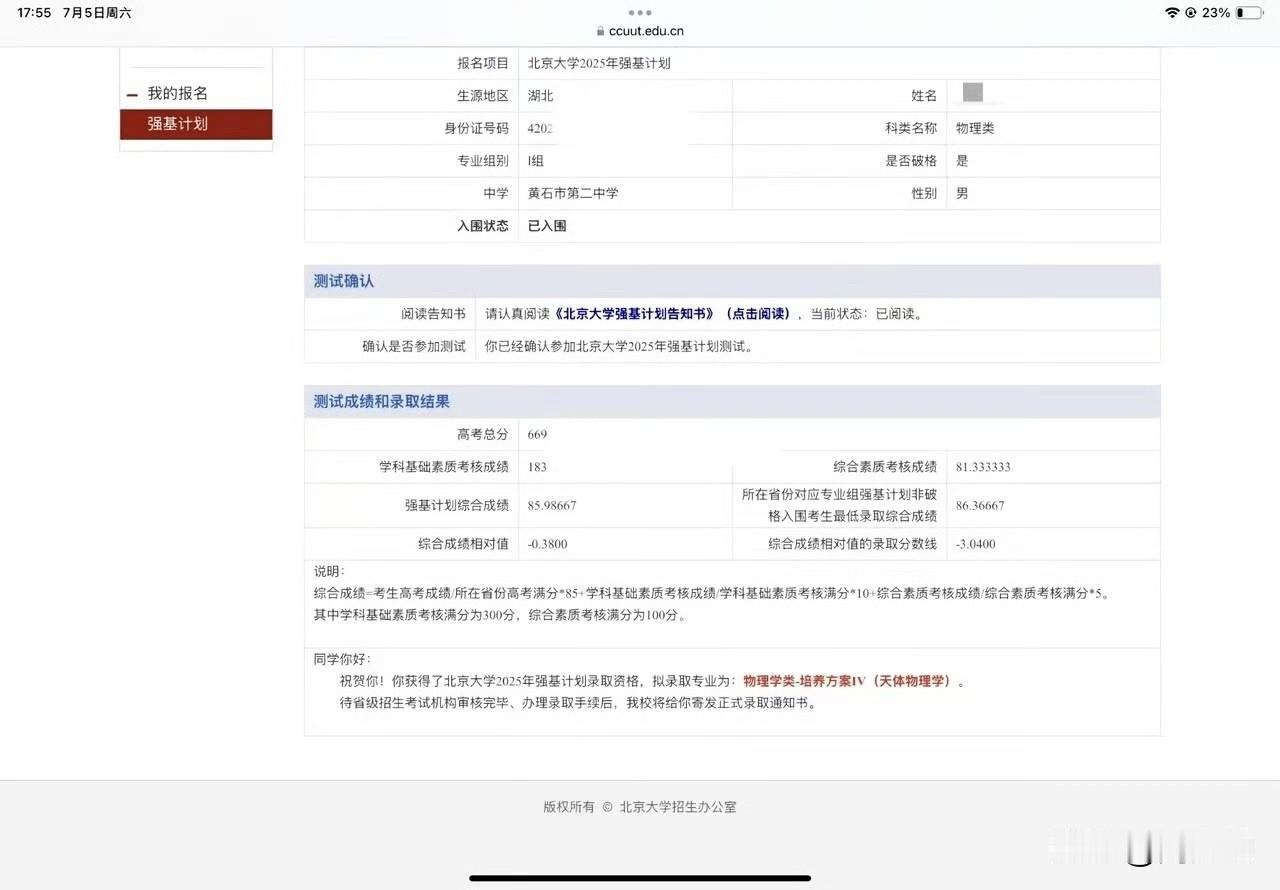Click the 已入围 status value
Viewport: 1280px width, 890px height.
(547, 226)
